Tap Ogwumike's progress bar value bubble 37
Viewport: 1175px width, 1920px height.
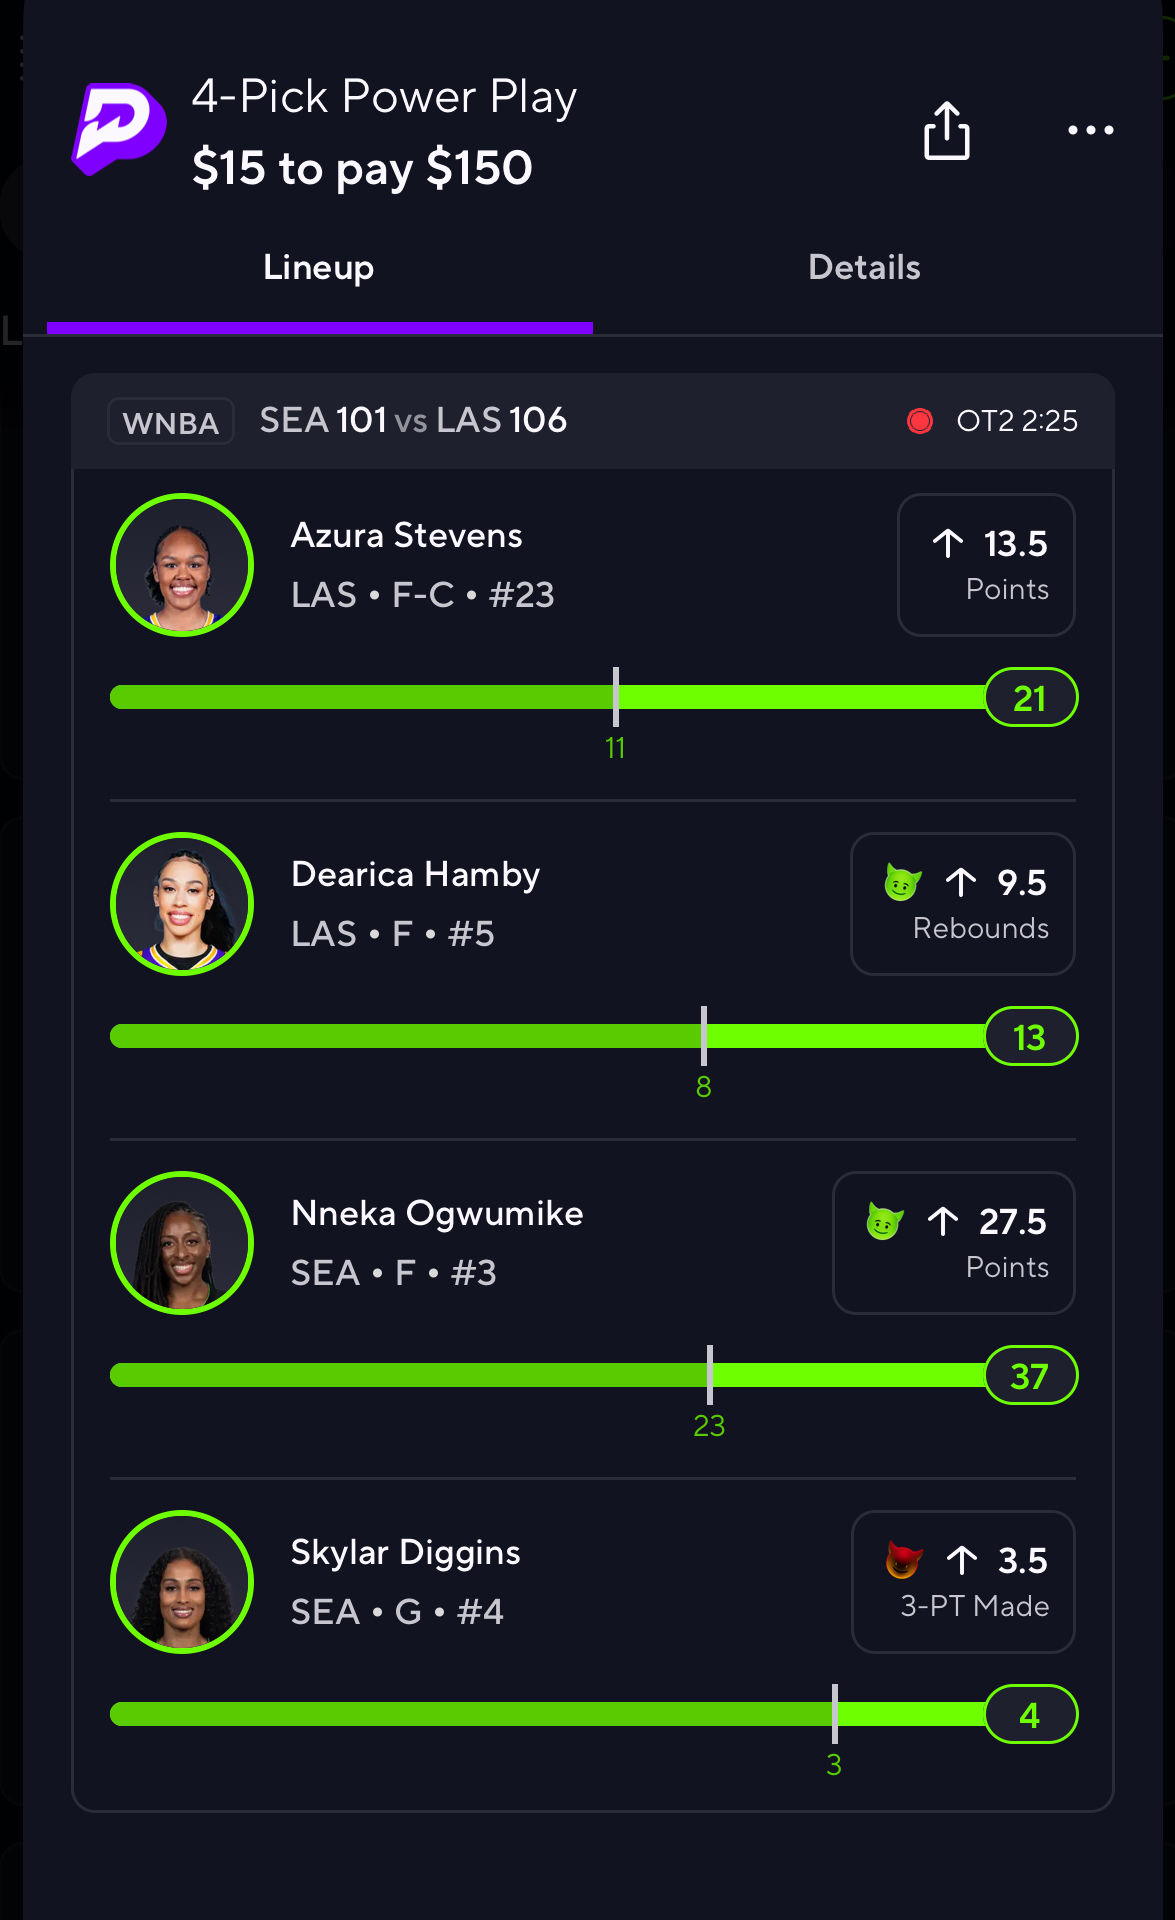[1030, 1376]
